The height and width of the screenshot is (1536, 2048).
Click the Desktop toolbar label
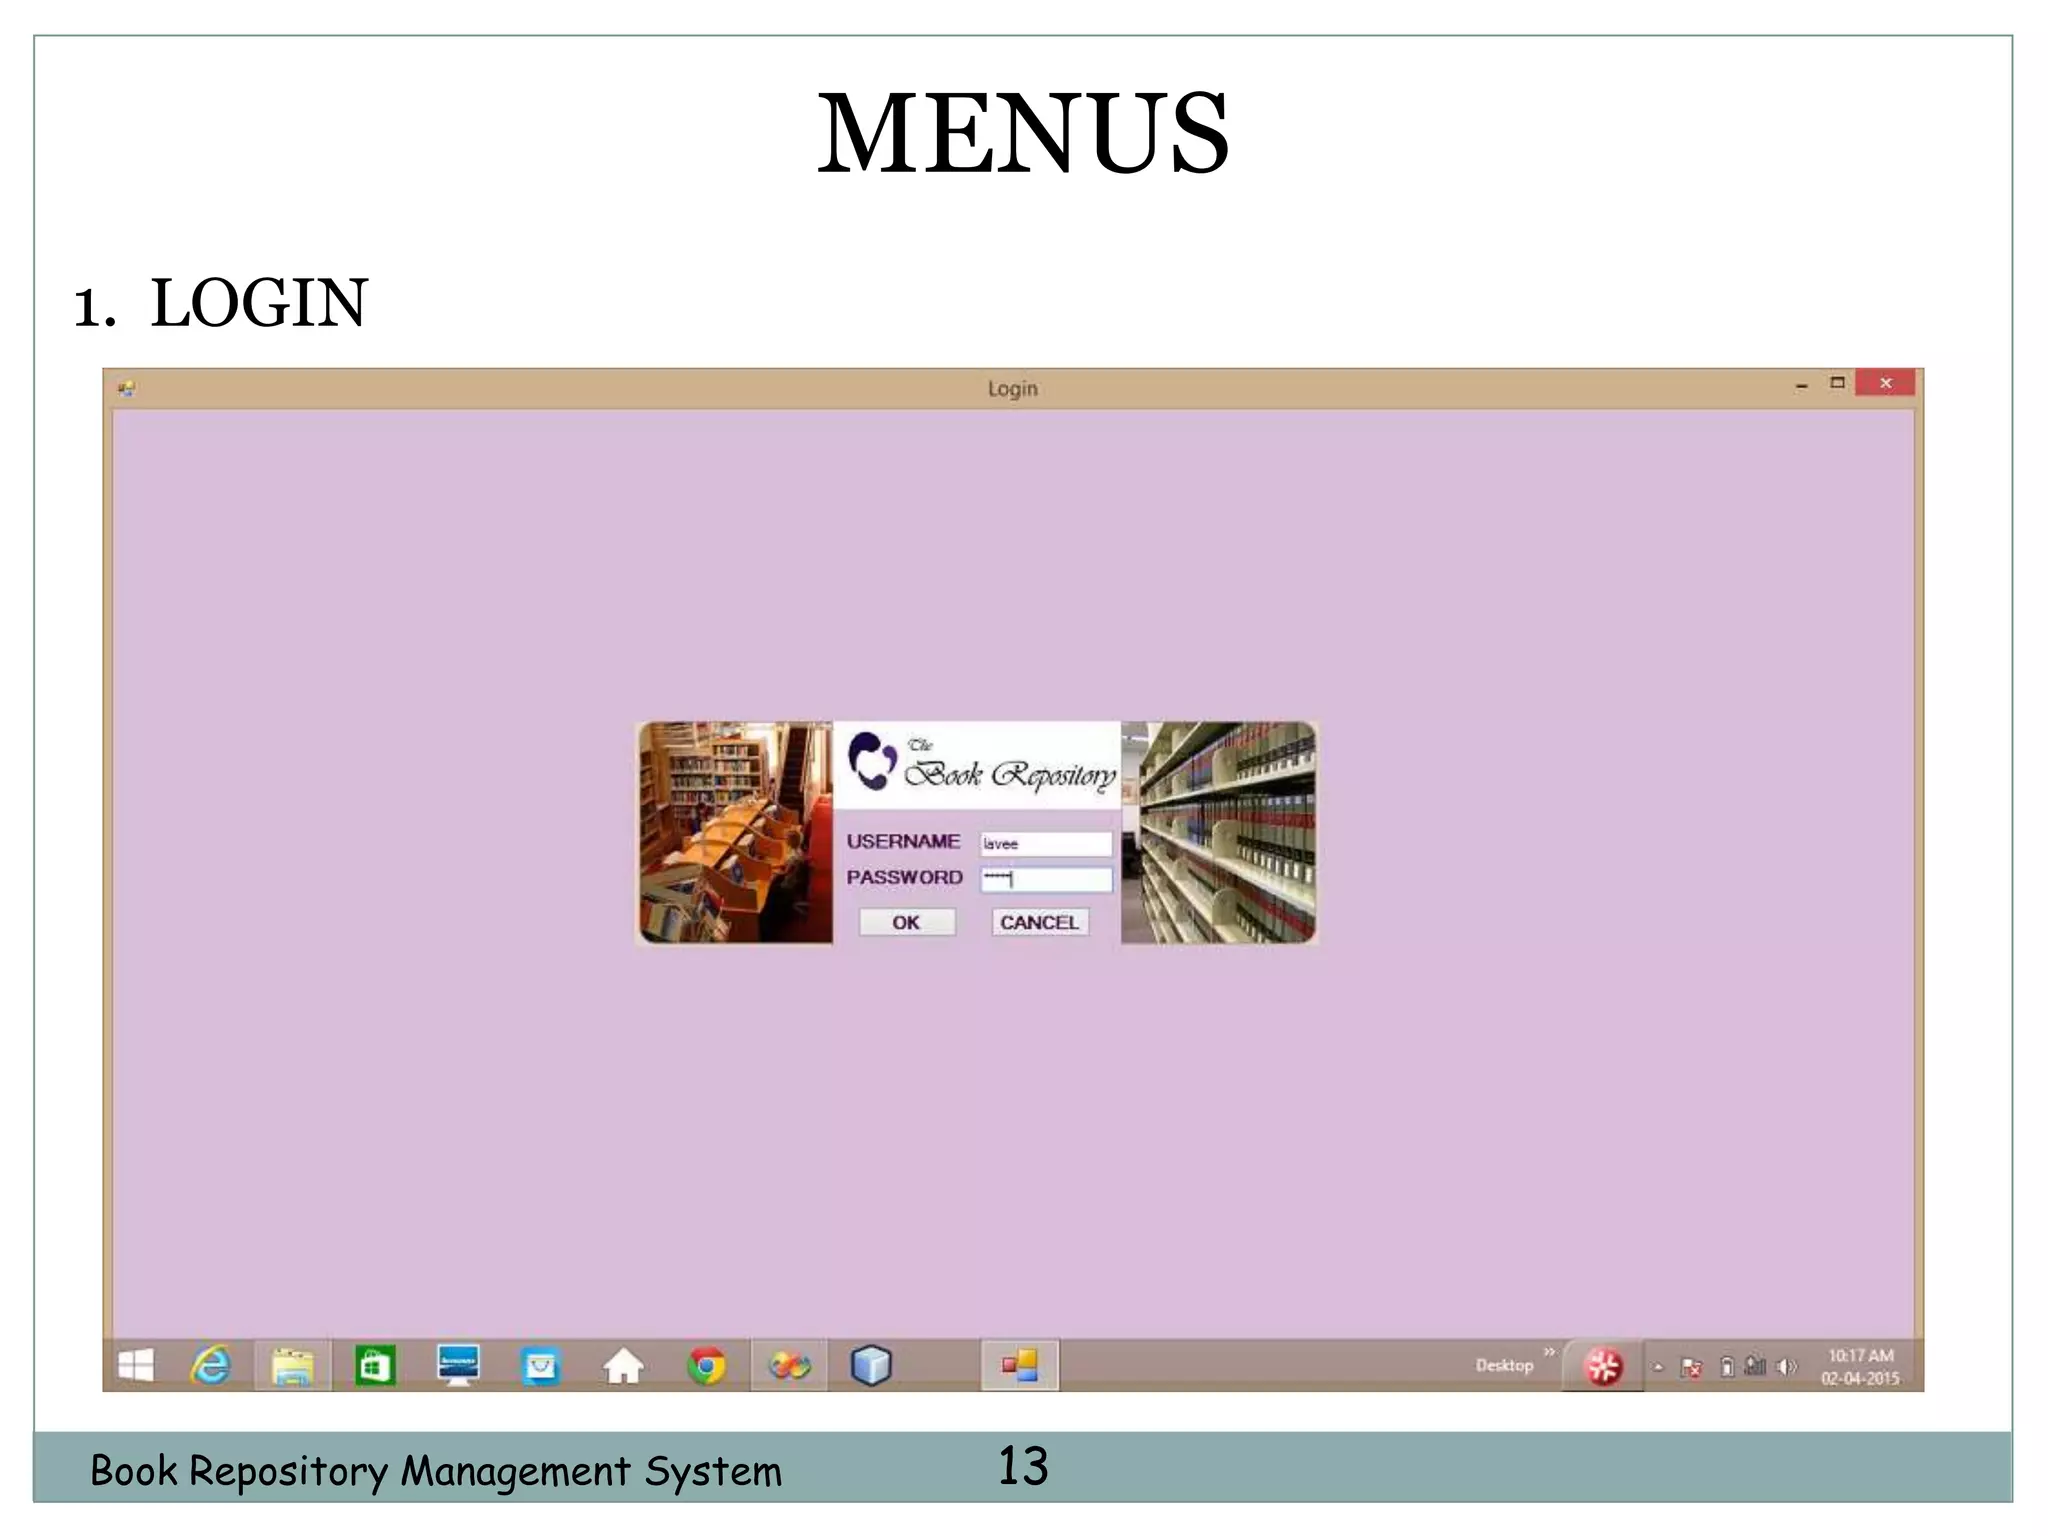[1504, 1366]
